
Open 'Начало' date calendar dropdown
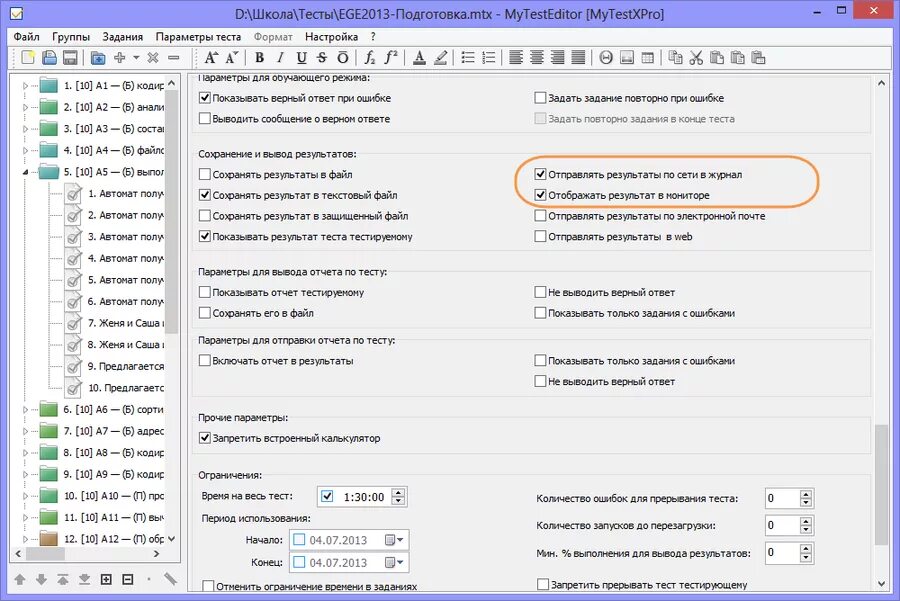click(x=394, y=540)
